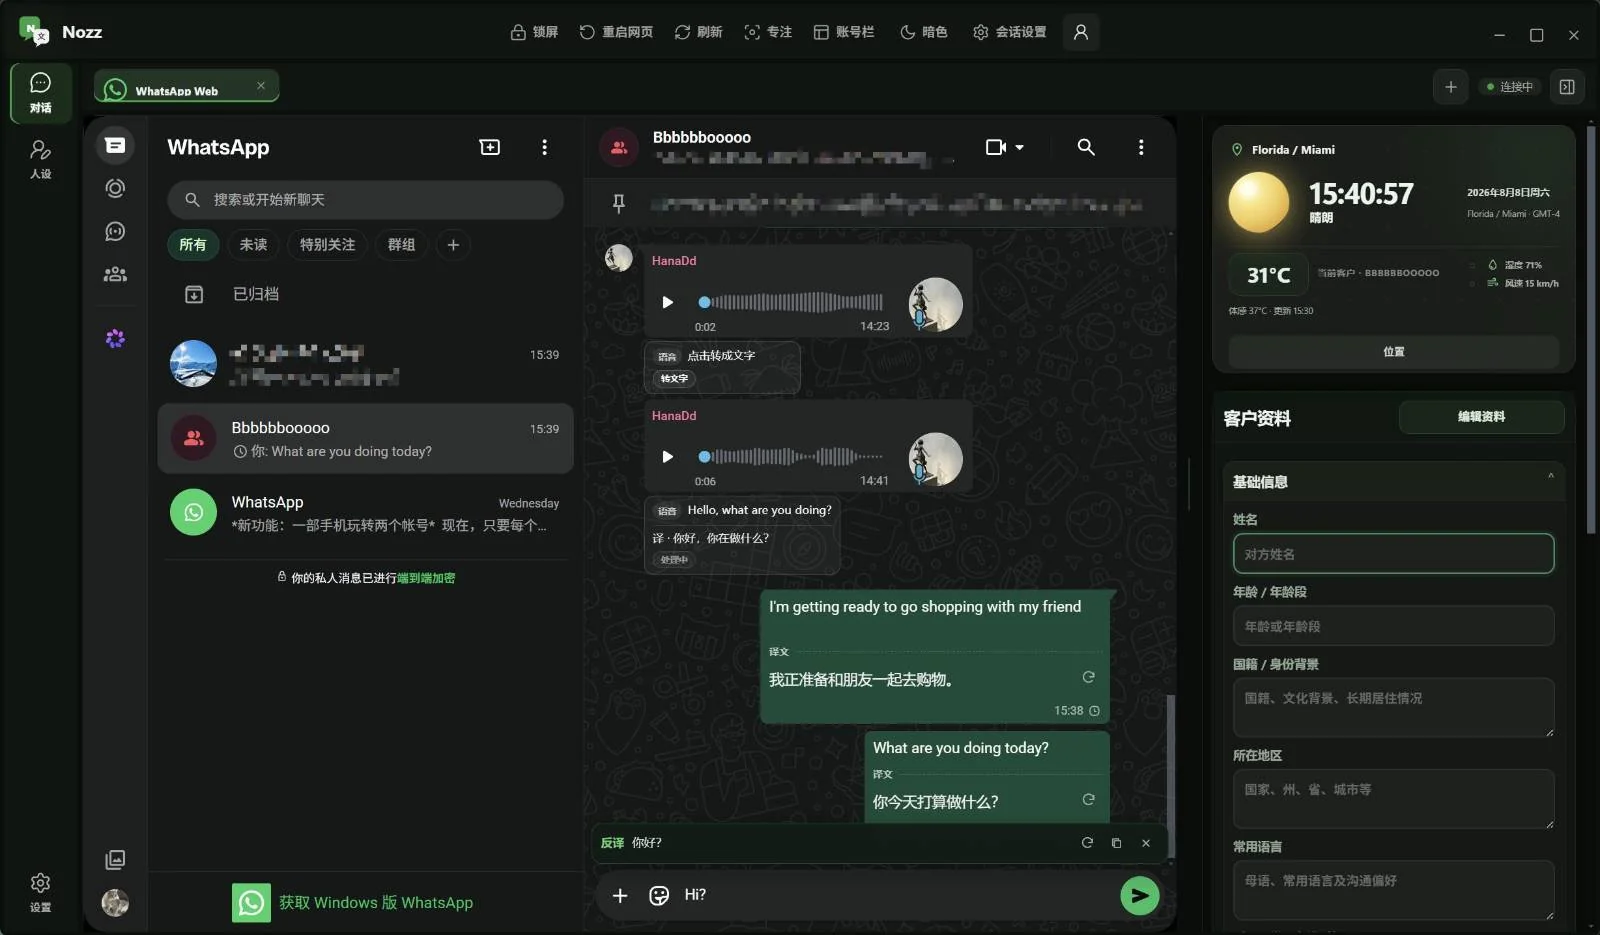Click the pinned message pin icon
This screenshot has height=935, width=1600.
point(619,204)
